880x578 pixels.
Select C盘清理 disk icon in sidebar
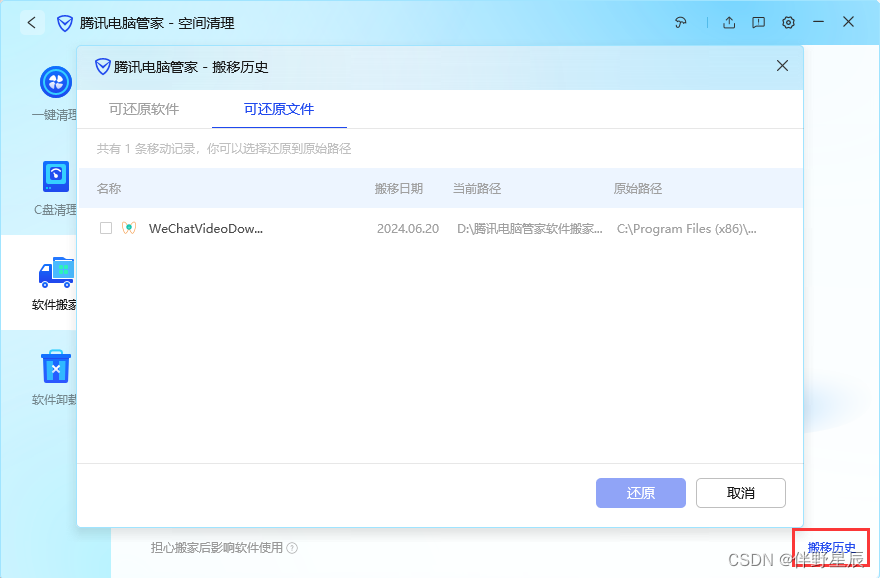(56, 177)
